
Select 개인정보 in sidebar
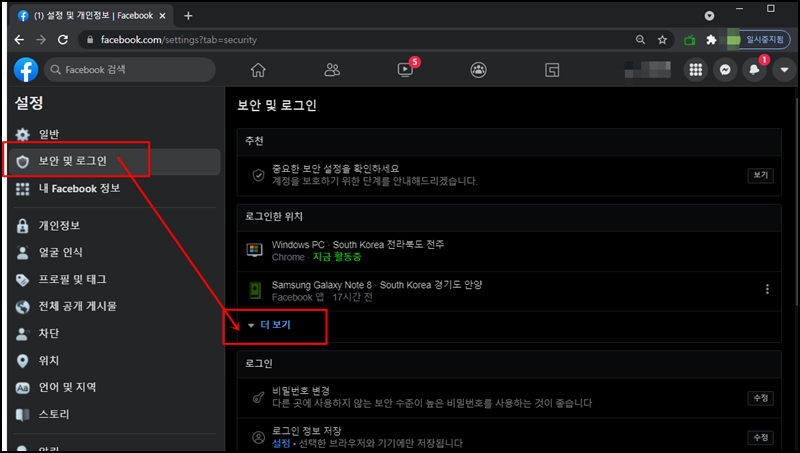point(114,225)
